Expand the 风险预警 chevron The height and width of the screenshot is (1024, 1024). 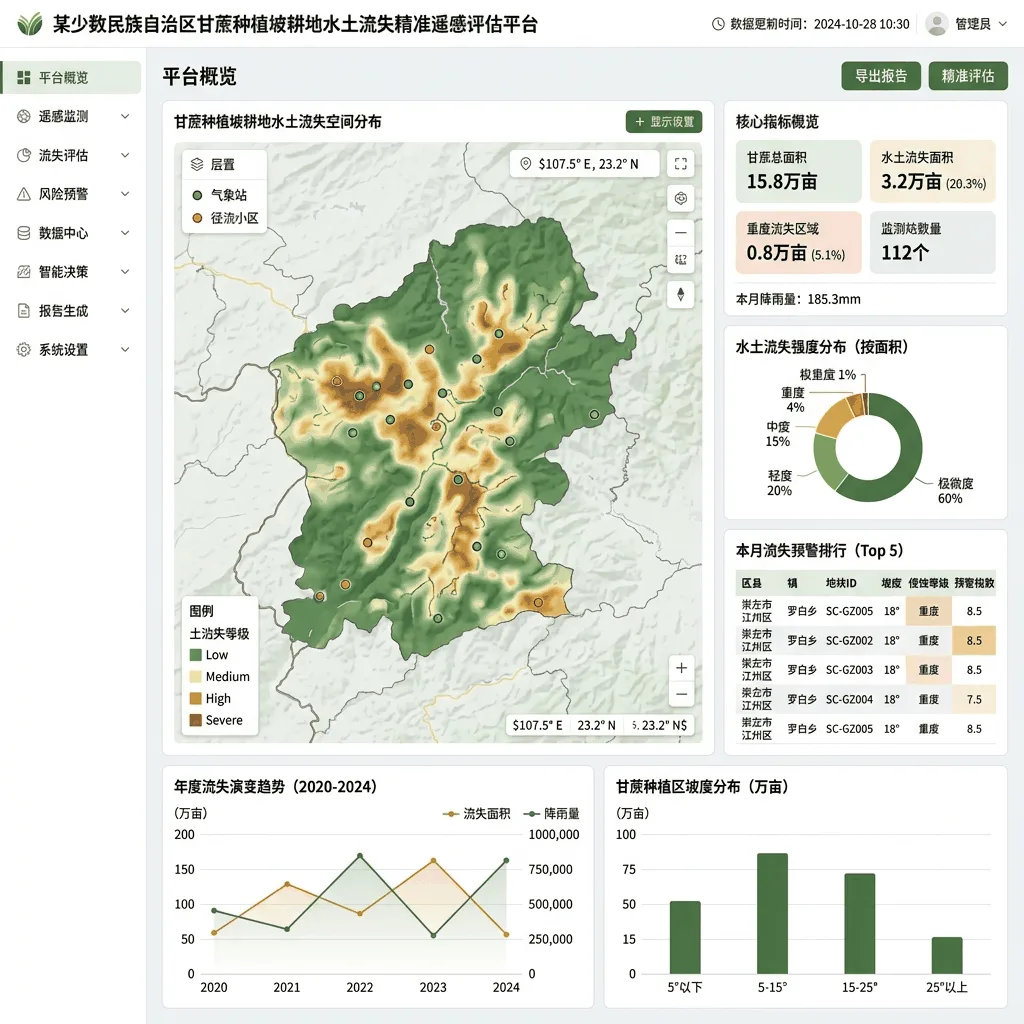tap(125, 194)
